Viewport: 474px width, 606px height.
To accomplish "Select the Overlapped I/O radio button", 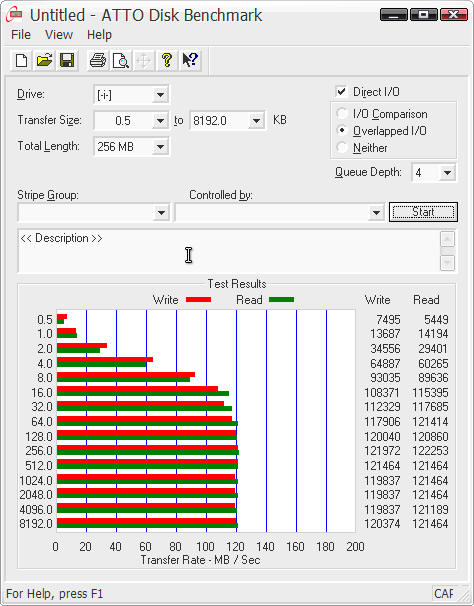I will click(342, 131).
